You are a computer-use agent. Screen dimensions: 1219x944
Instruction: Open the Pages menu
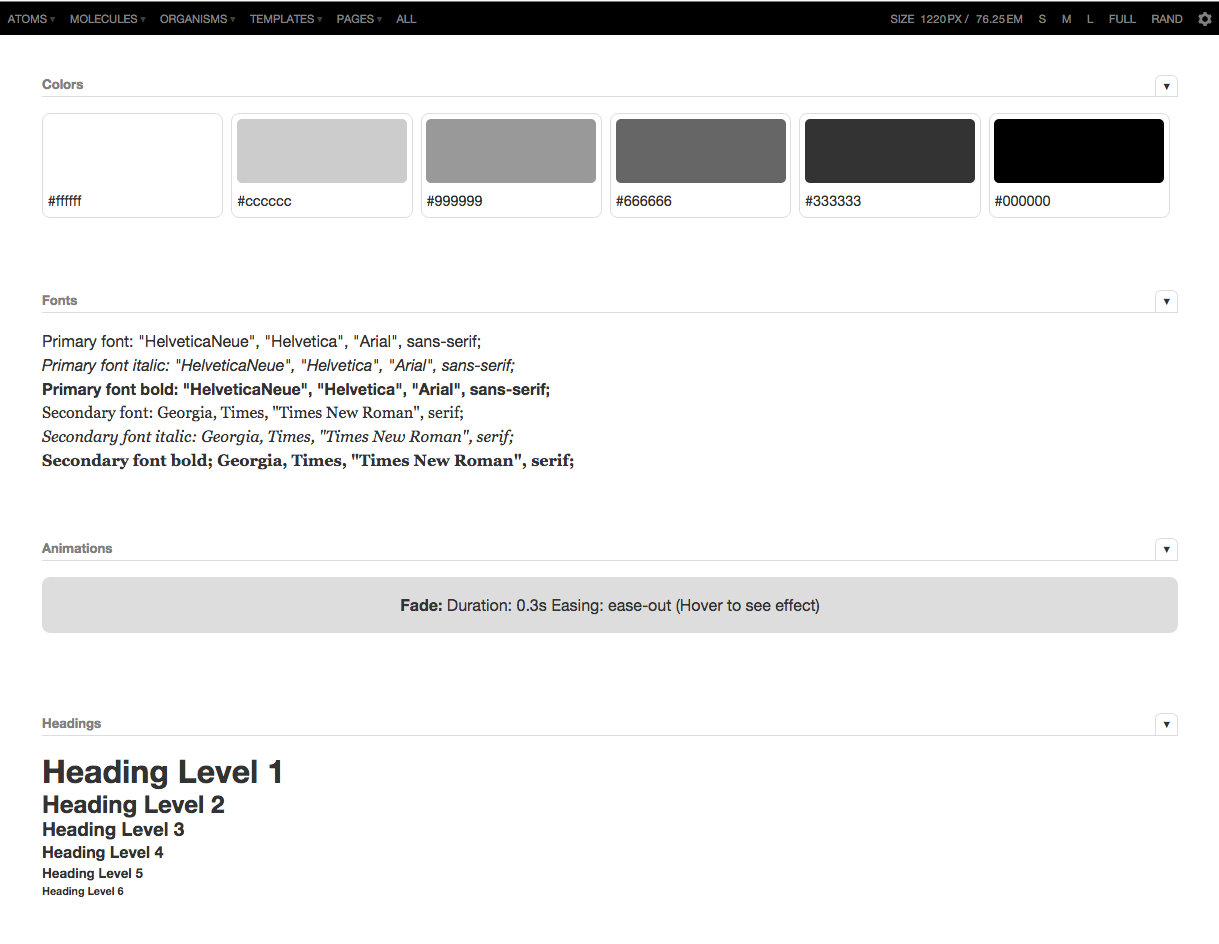(359, 19)
